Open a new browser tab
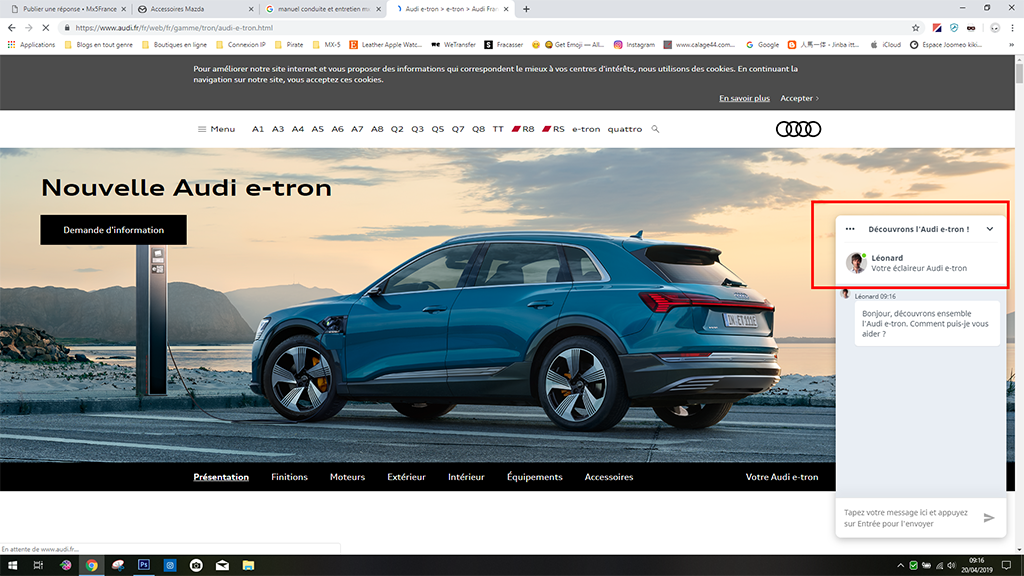 (x=526, y=9)
